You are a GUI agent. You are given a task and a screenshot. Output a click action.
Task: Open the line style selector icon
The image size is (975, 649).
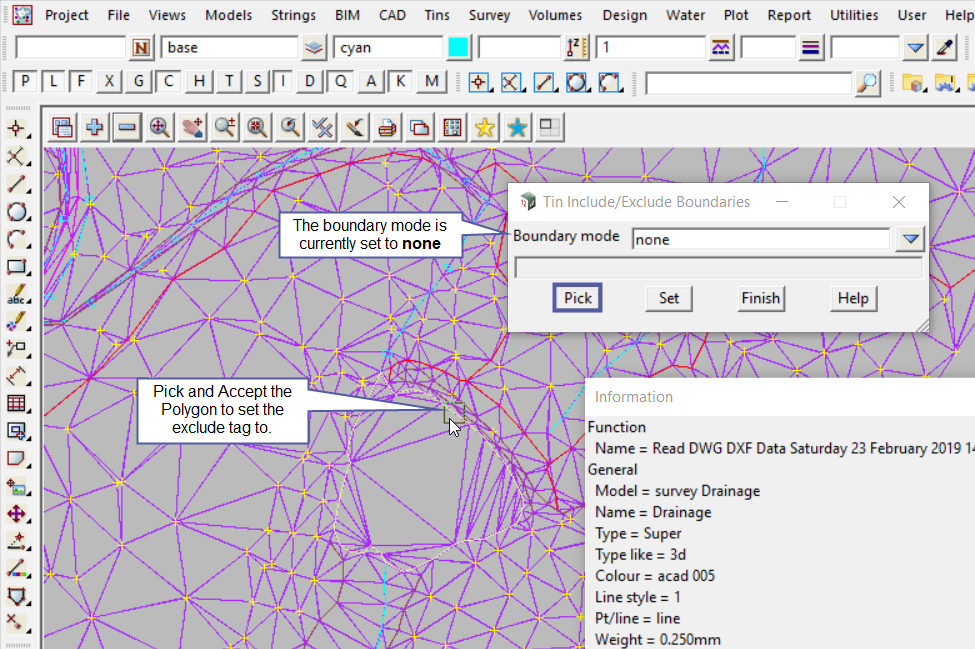(721, 47)
